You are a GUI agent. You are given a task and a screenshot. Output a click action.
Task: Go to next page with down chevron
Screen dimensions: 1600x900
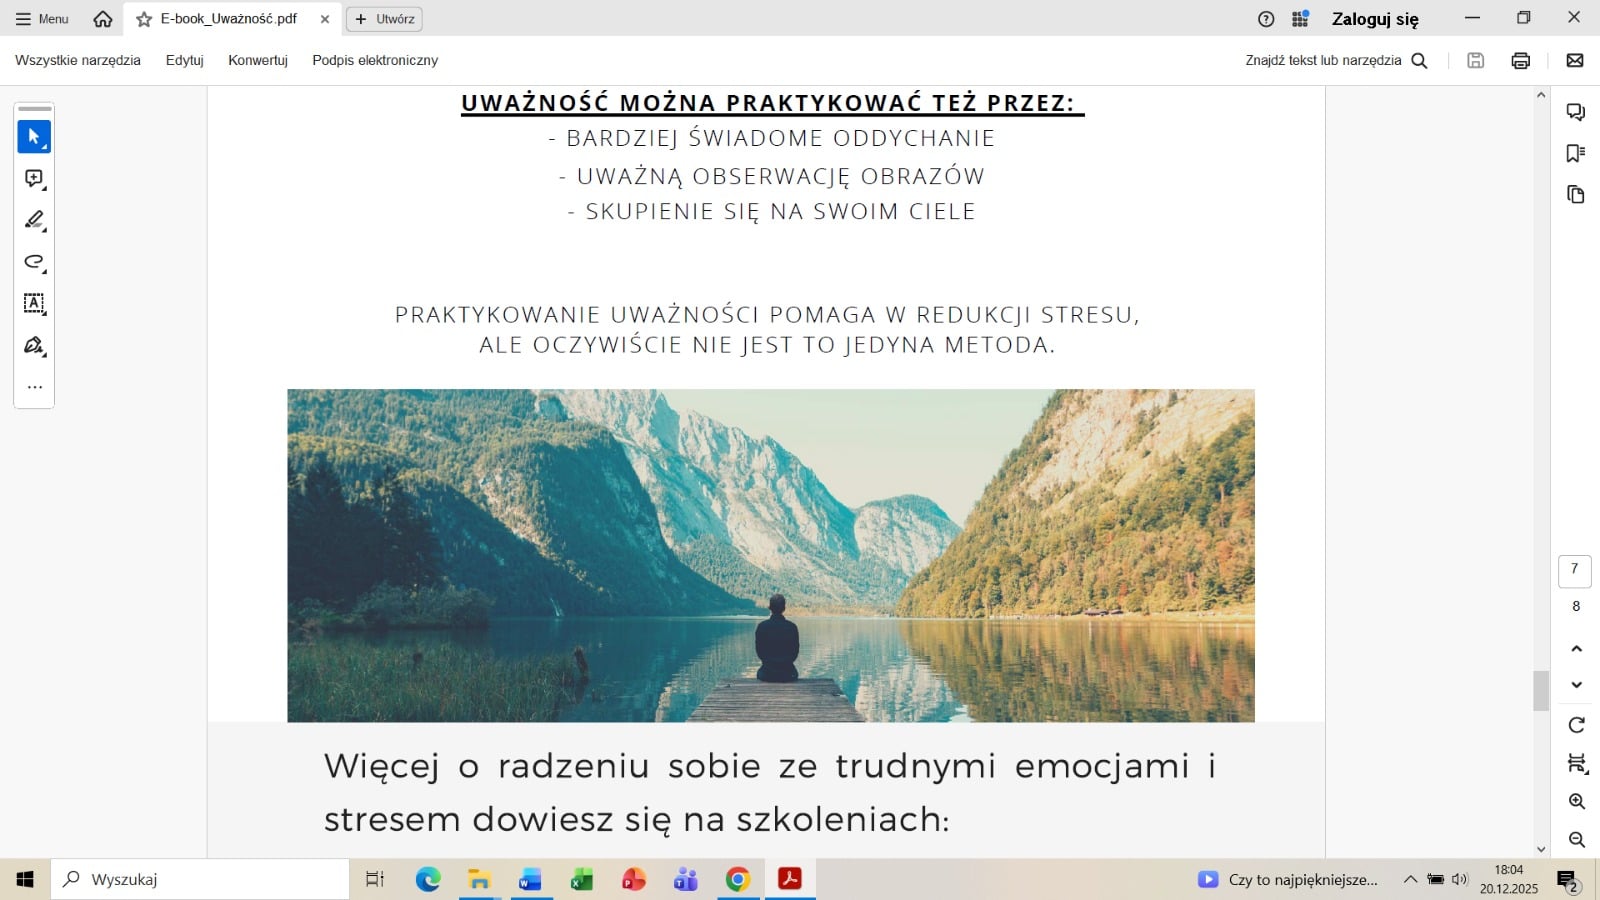(x=1576, y=685)
